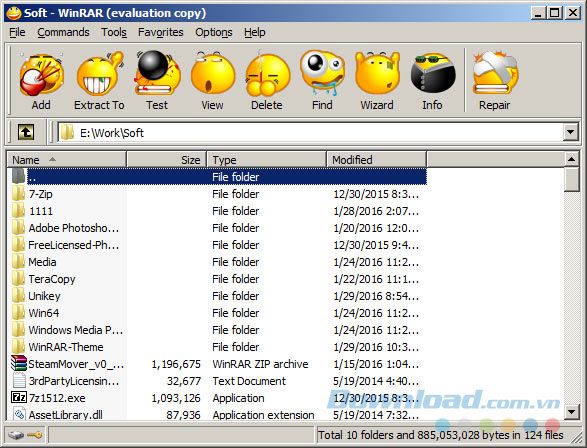587x448 pixels.
Task: Click the WinRAR title bar icon
Action: coord(13,13)
